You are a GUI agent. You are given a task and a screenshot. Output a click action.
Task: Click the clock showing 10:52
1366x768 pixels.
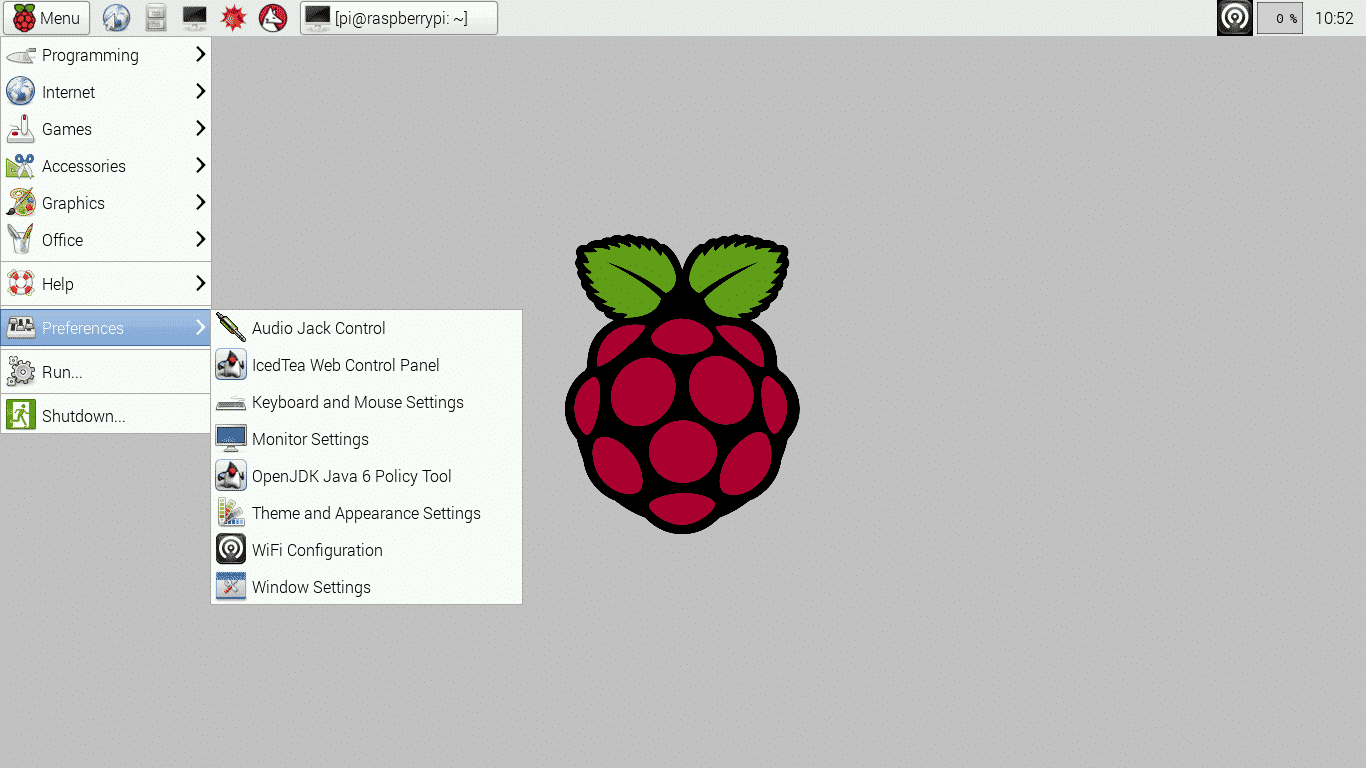(1334, 18)
